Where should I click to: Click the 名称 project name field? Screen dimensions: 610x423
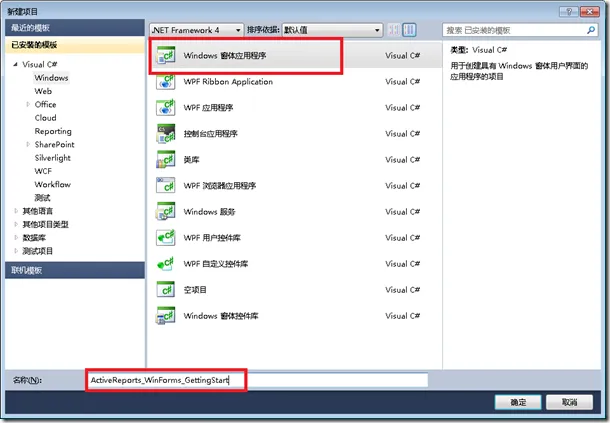[x=257, y=380]
